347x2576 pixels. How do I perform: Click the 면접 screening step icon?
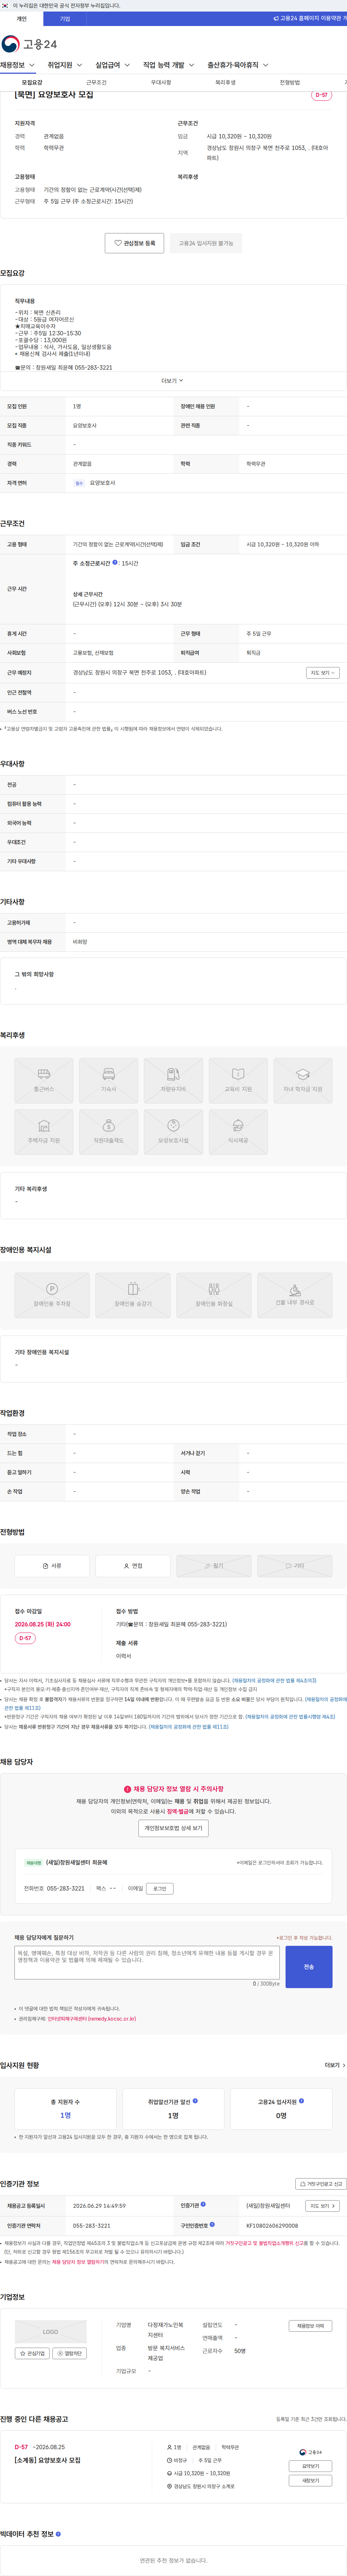tap(133, 1566)
